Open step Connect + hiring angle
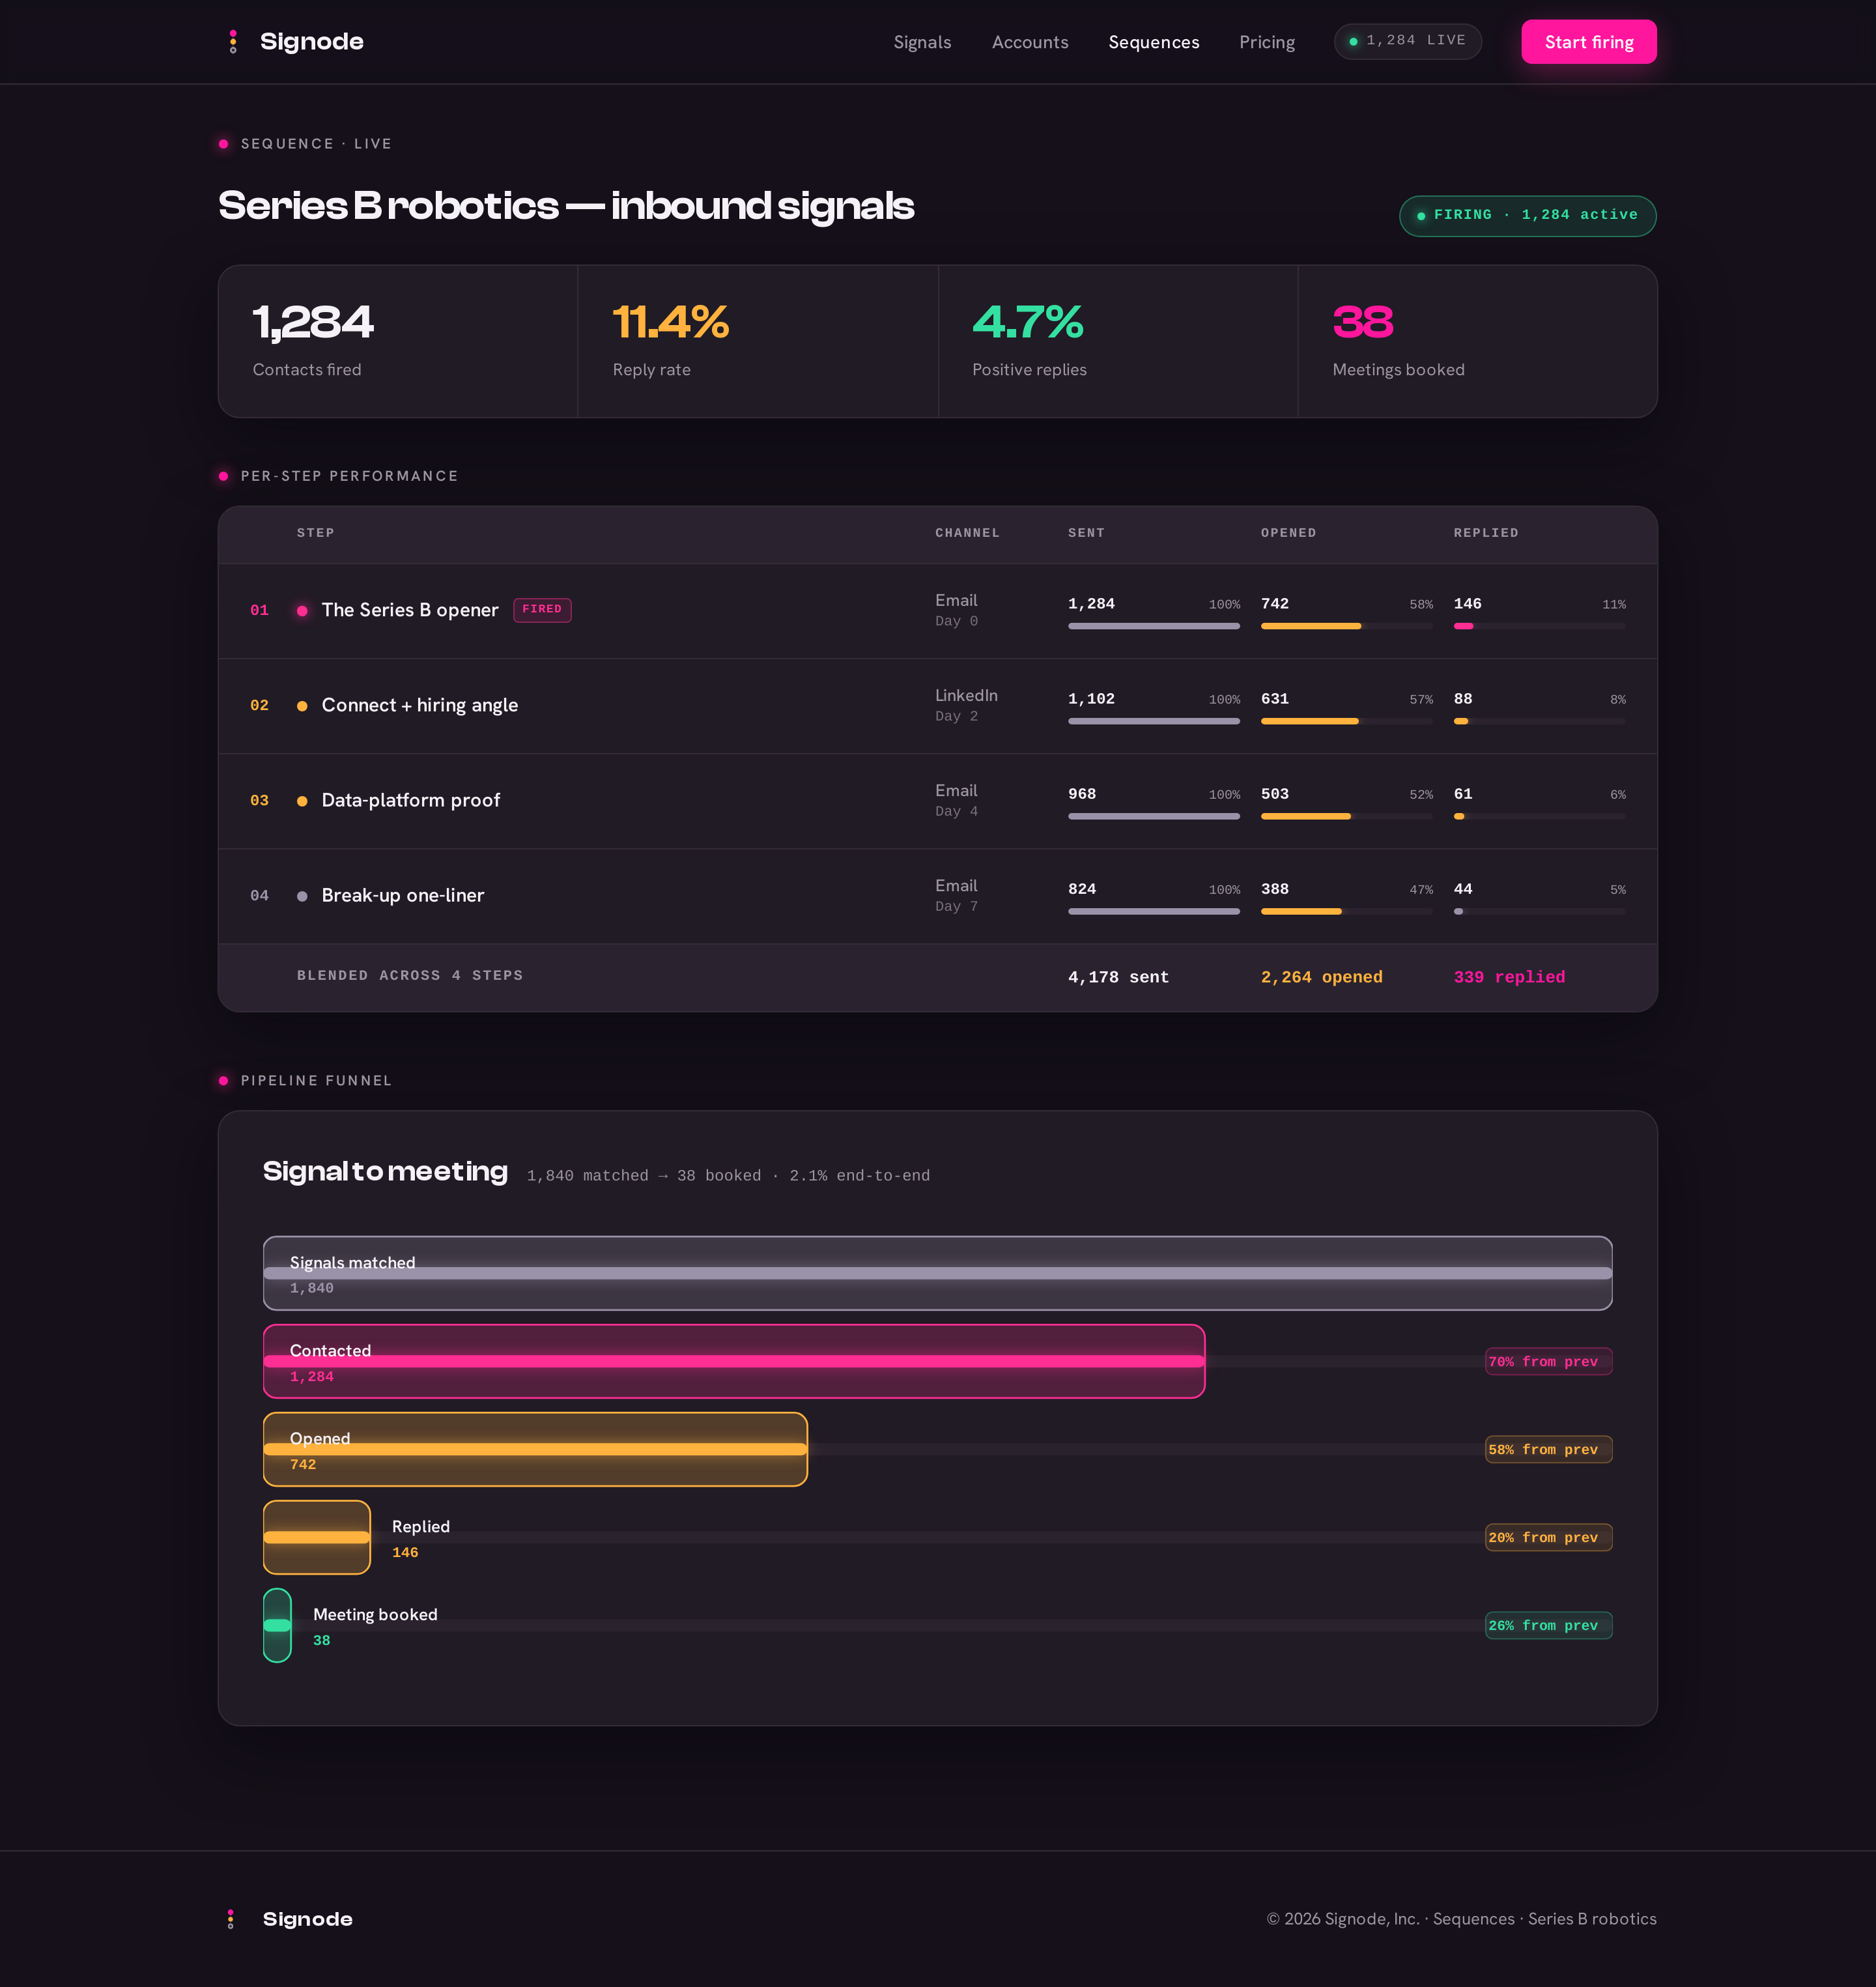 click(x=420, y=705)
